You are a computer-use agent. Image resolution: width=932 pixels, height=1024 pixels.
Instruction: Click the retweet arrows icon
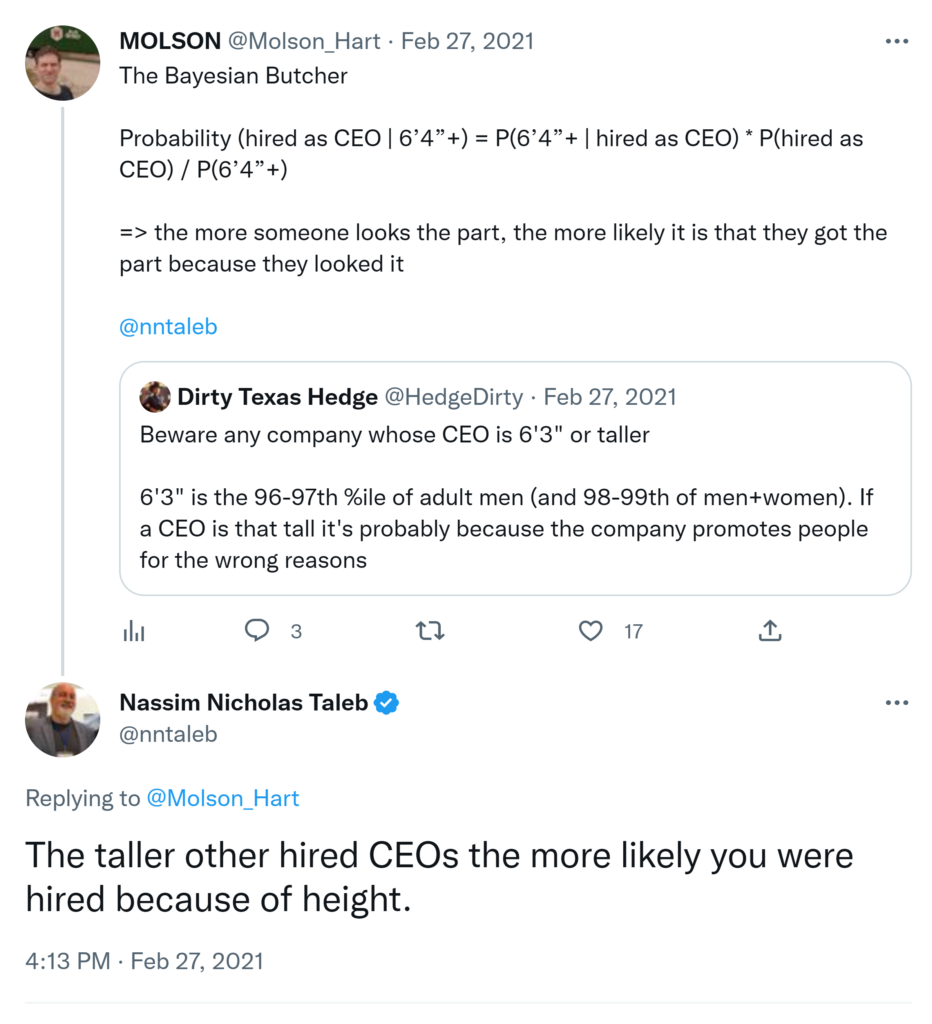pos(429,631)
